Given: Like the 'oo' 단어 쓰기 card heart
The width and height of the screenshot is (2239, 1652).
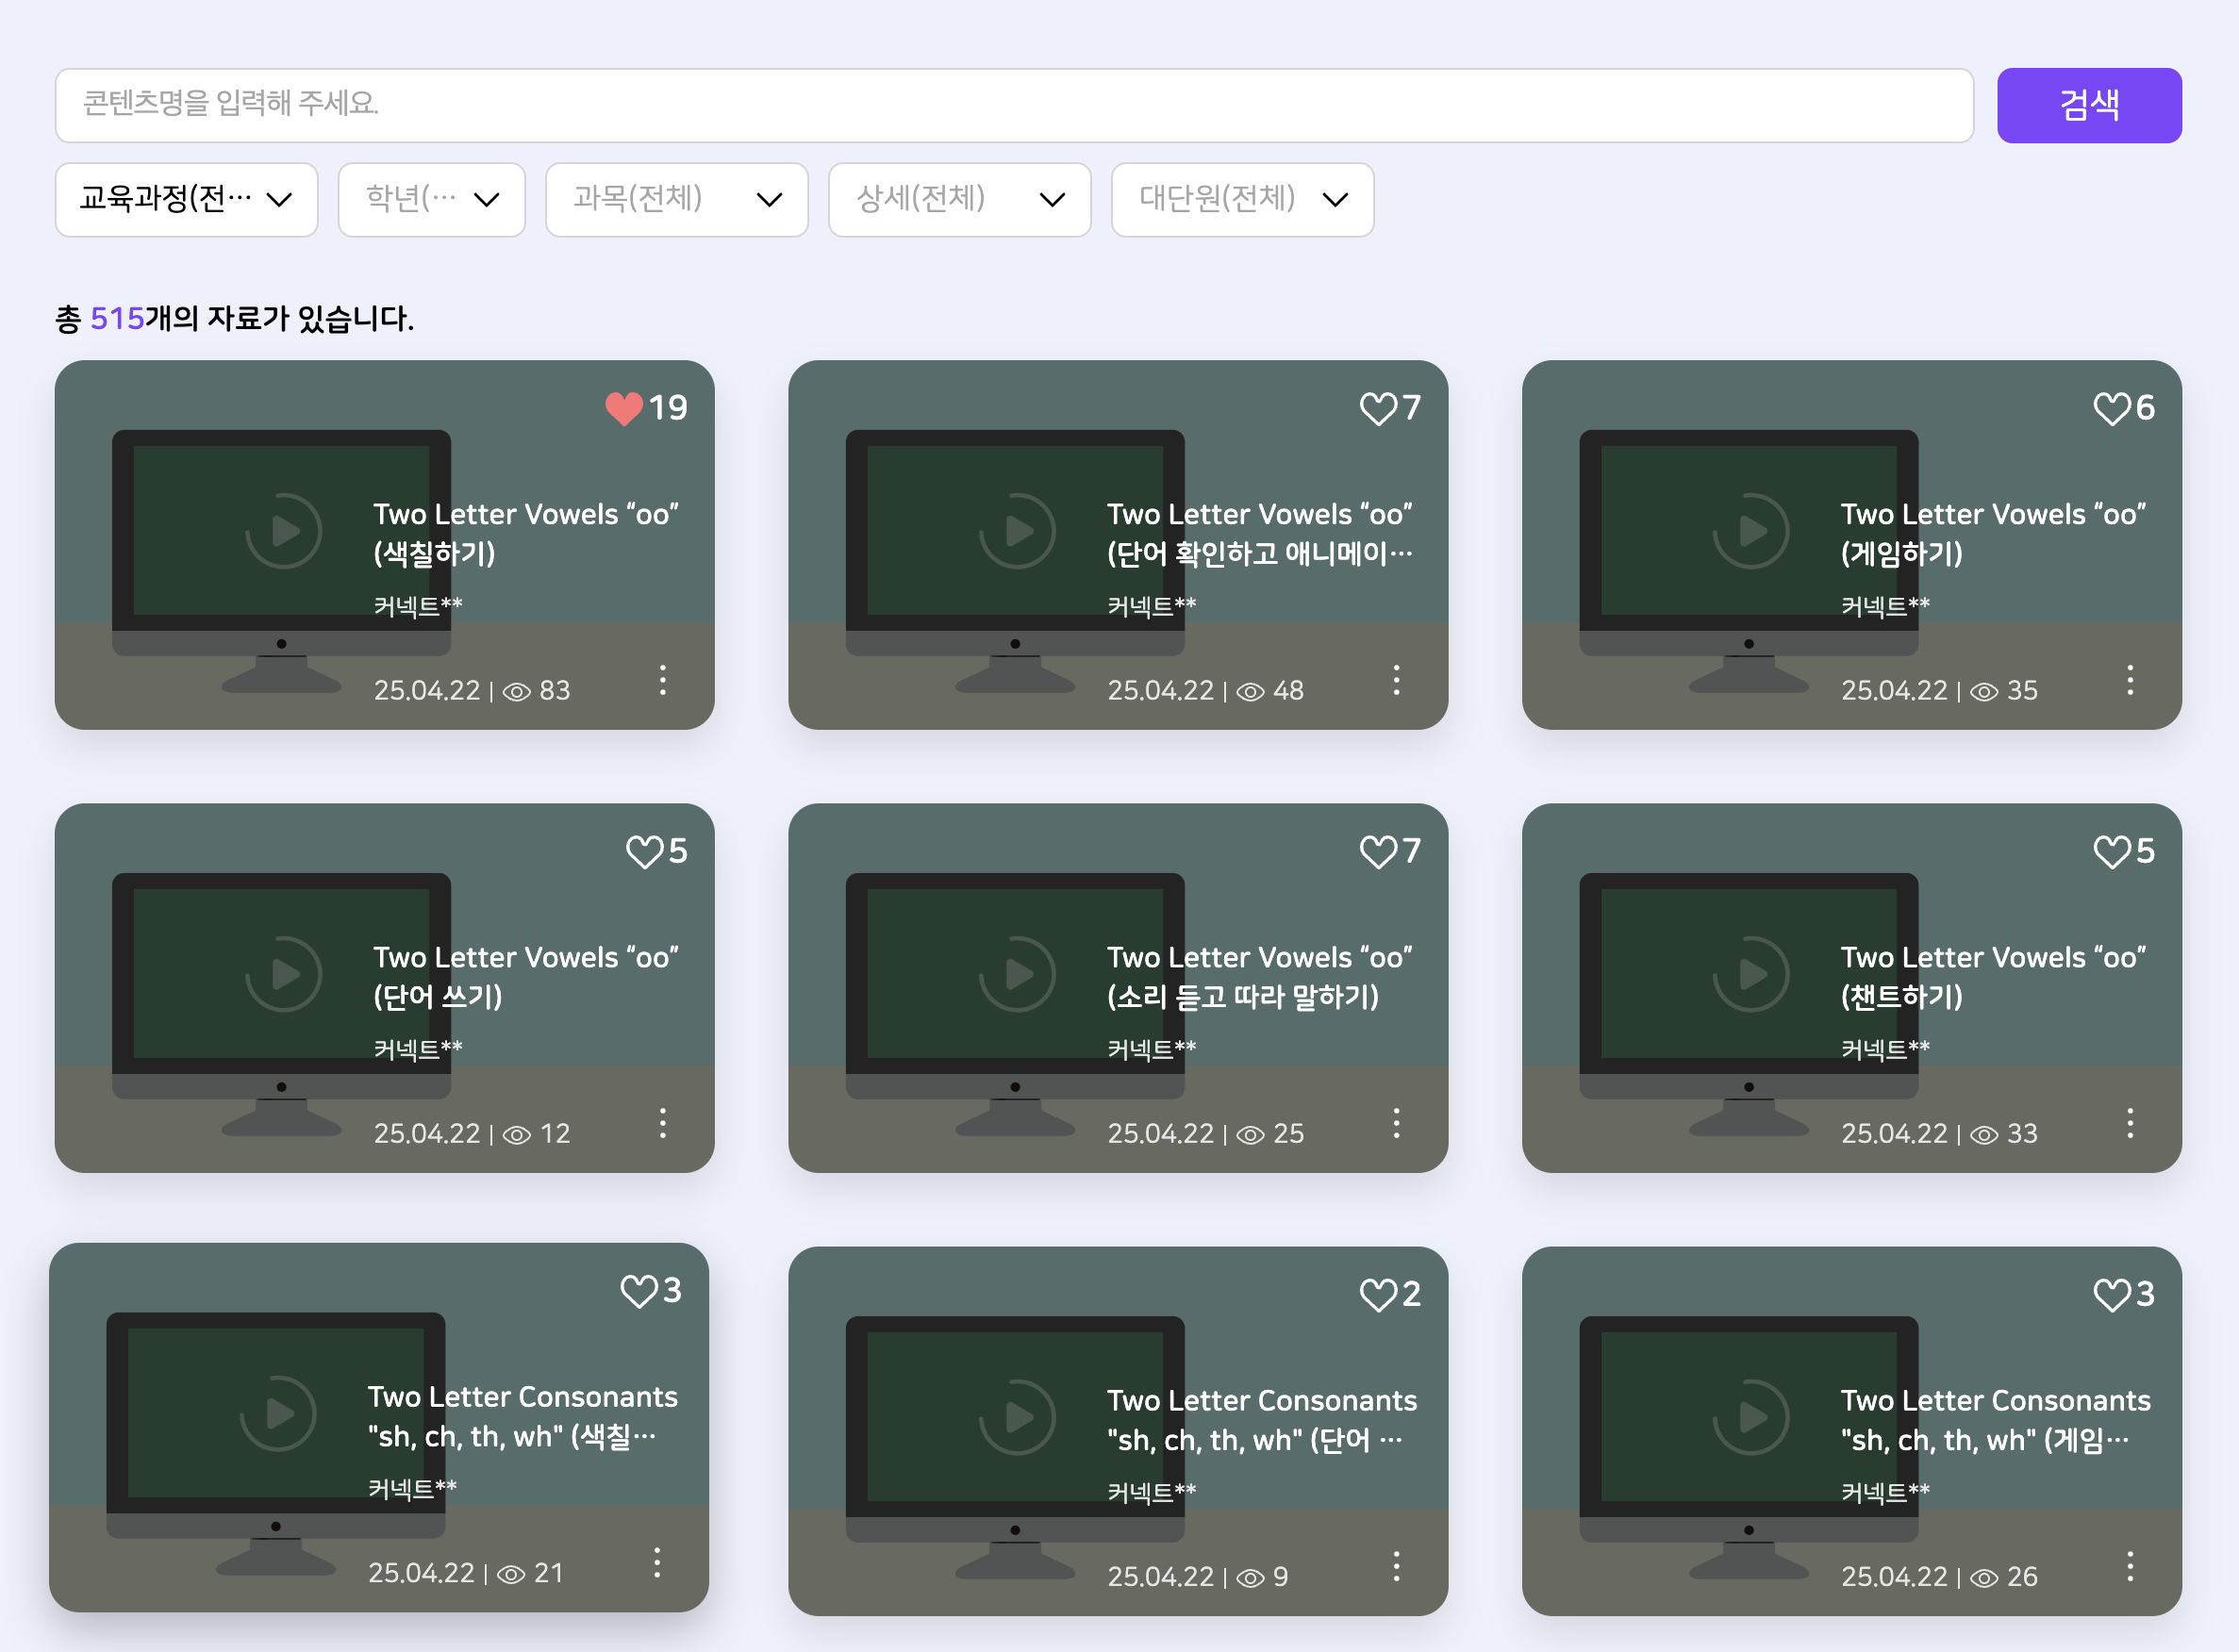Looking at the screenshot, I should (643, 851).
